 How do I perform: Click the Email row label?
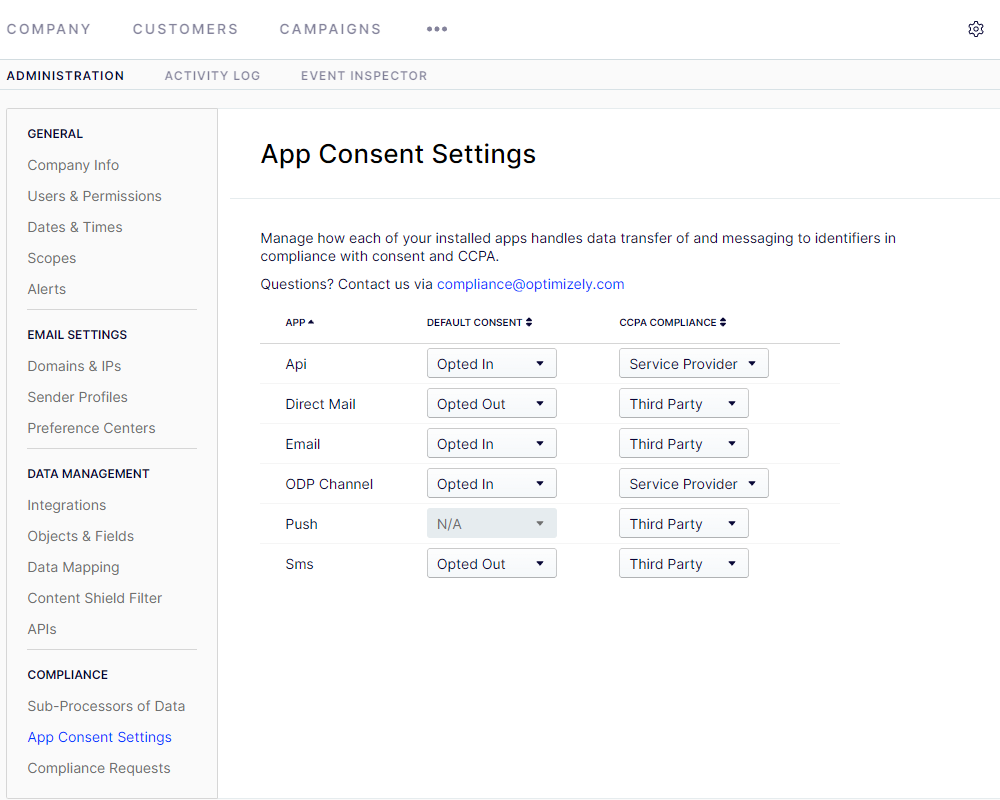(x=303, y=445)
